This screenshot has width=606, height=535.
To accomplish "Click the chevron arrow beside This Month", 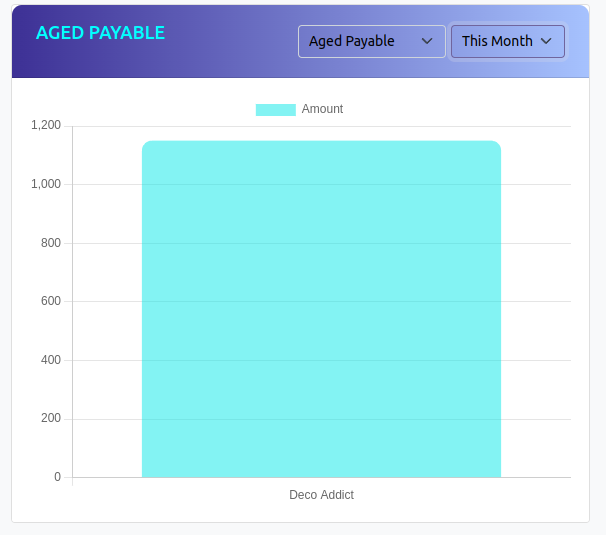I will [x=546, y=41].
